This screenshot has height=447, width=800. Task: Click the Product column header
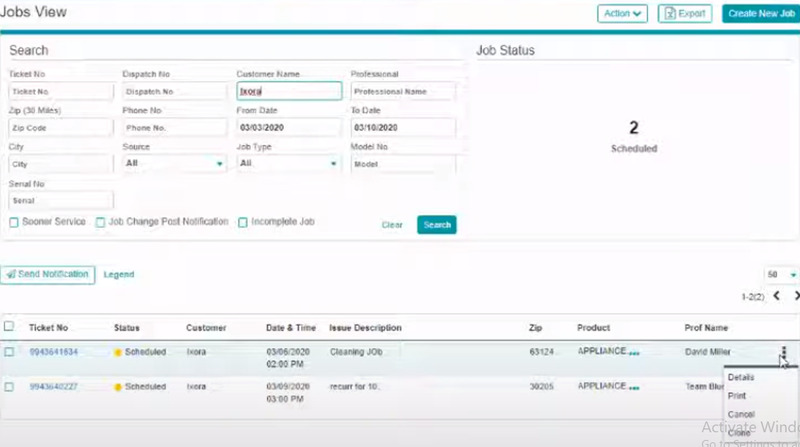[x=593, y=328]
